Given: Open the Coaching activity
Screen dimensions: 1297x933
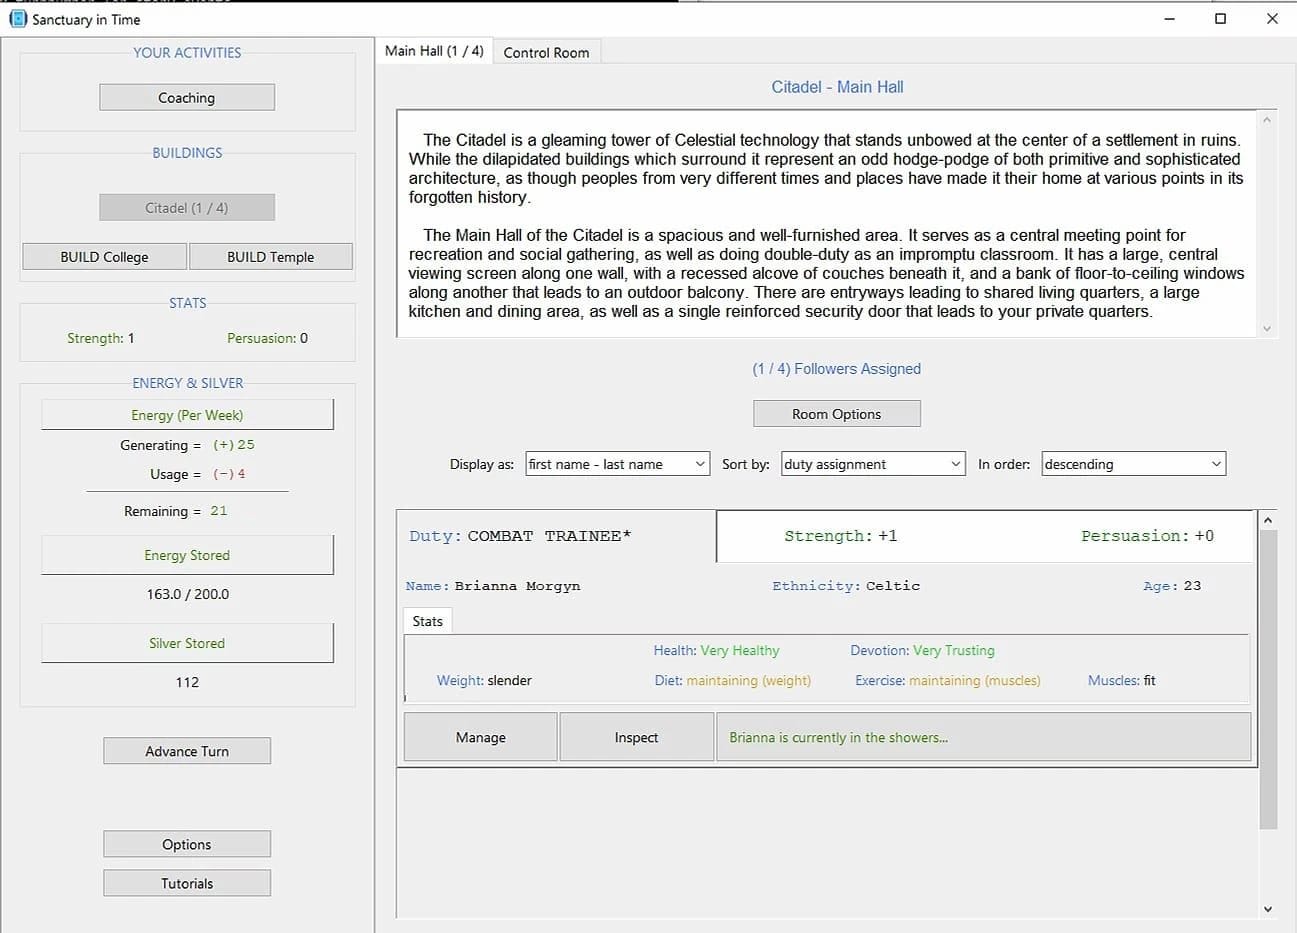Looking at the screenshot, I should [x=187, y=98].
